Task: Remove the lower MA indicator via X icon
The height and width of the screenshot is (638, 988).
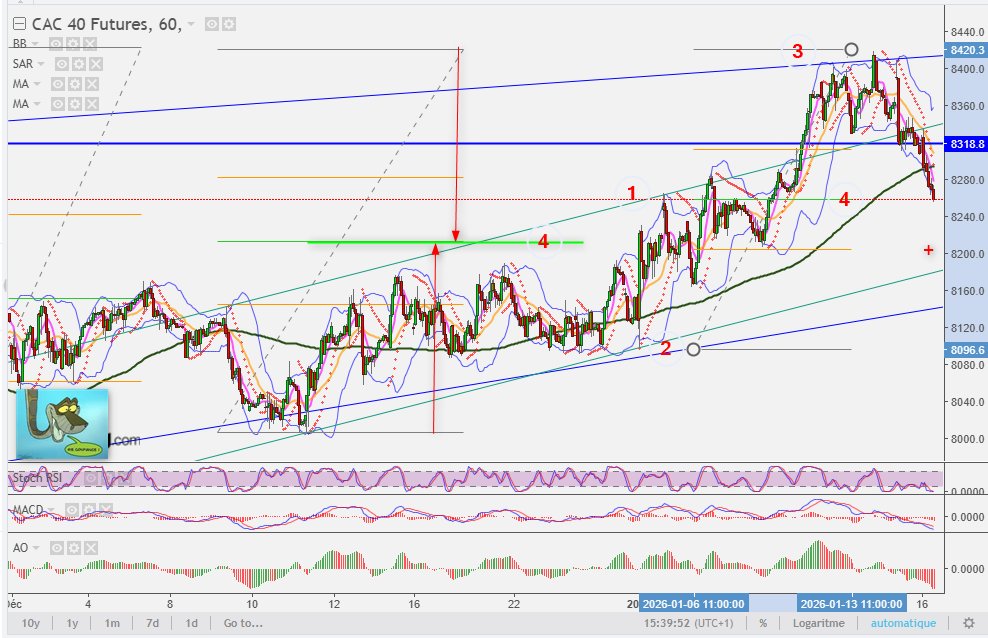Action: (92, 104)
